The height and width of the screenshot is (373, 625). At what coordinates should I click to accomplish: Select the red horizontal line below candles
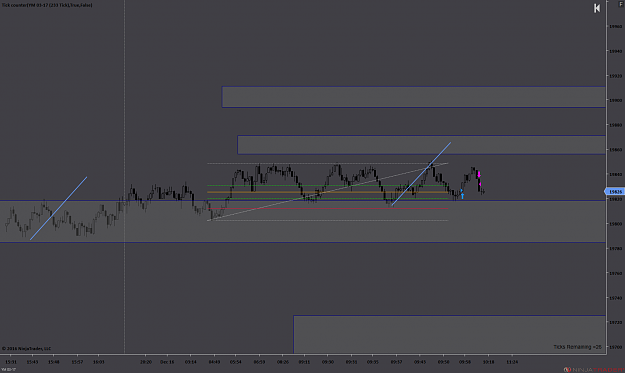tap(328, 208)
